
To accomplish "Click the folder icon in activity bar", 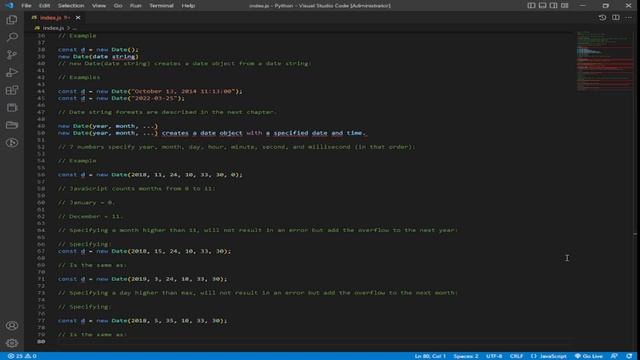I will [x=12, y=125].
